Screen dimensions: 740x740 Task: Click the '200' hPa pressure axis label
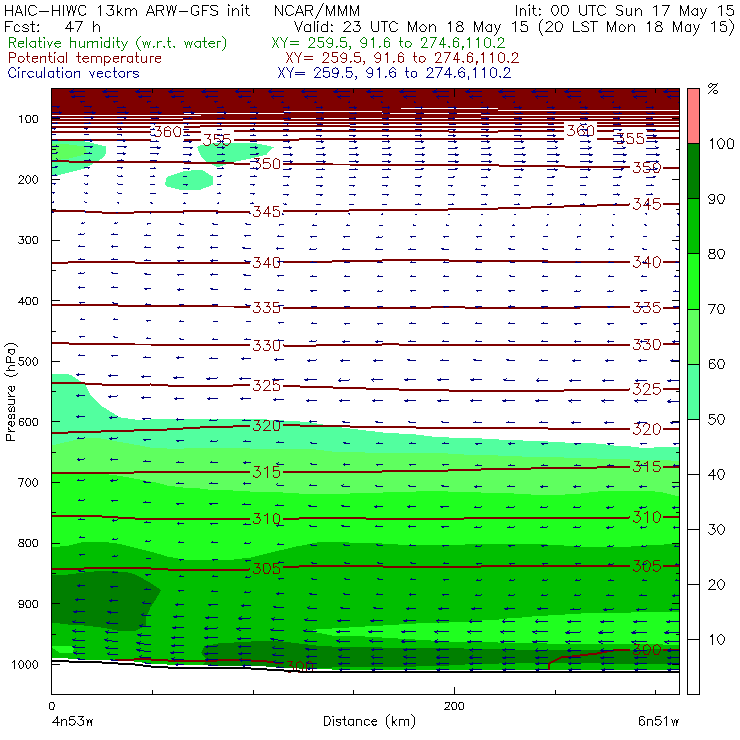pyautogui.click(x=28, y=179)
